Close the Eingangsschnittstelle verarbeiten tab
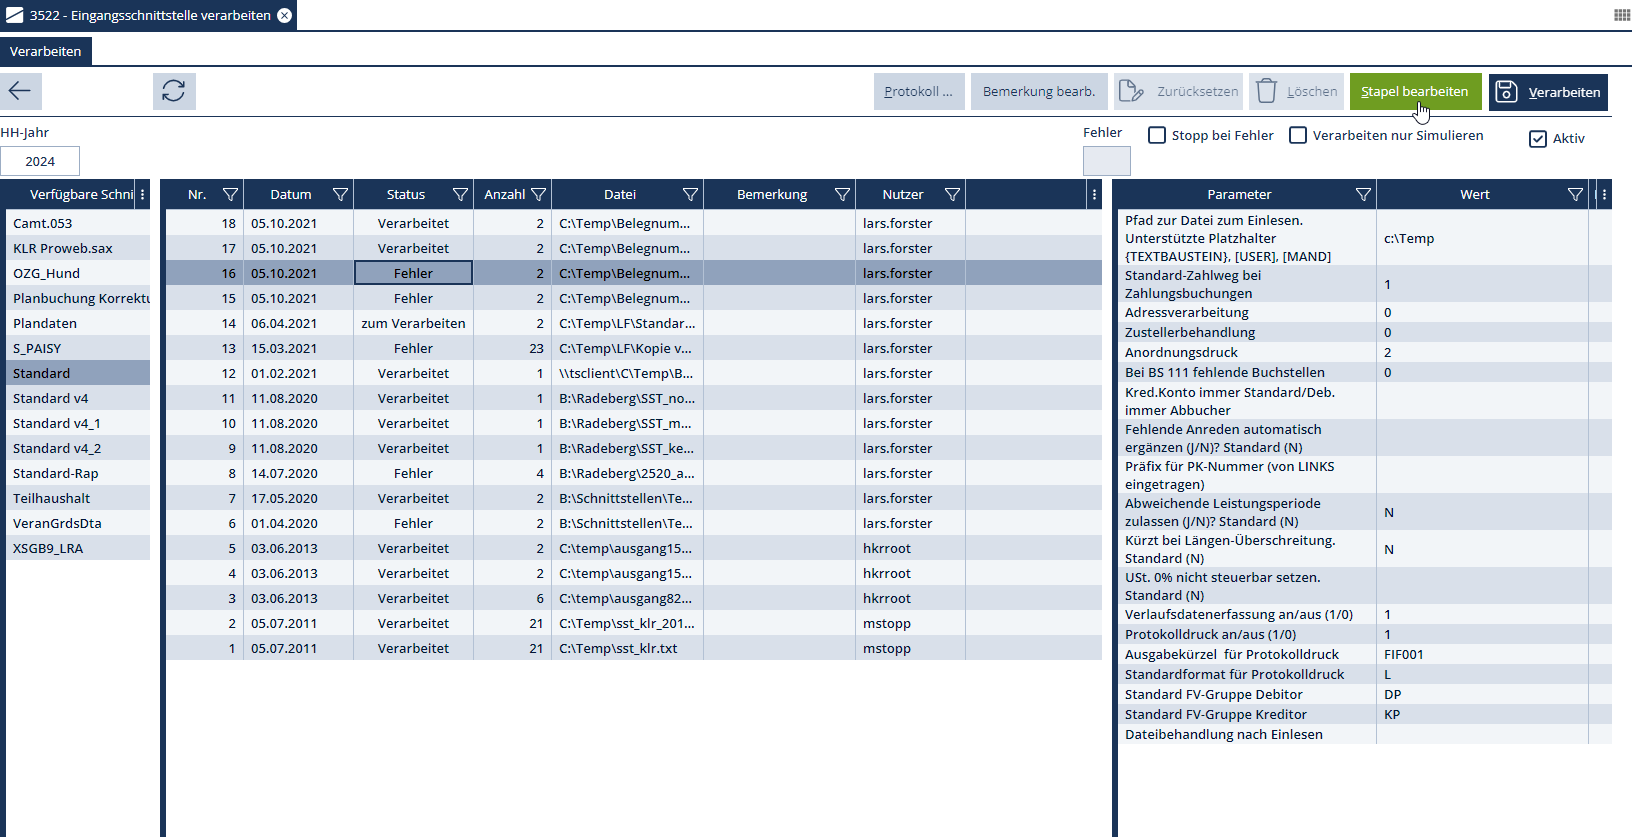This screenshot has height=837, width=1639. point(285,15)
